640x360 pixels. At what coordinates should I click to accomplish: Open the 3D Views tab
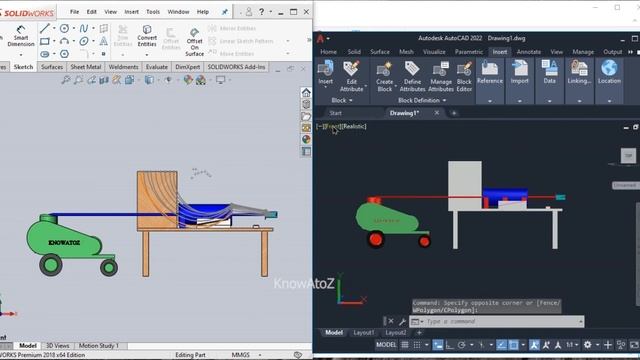tap(58, 346)
